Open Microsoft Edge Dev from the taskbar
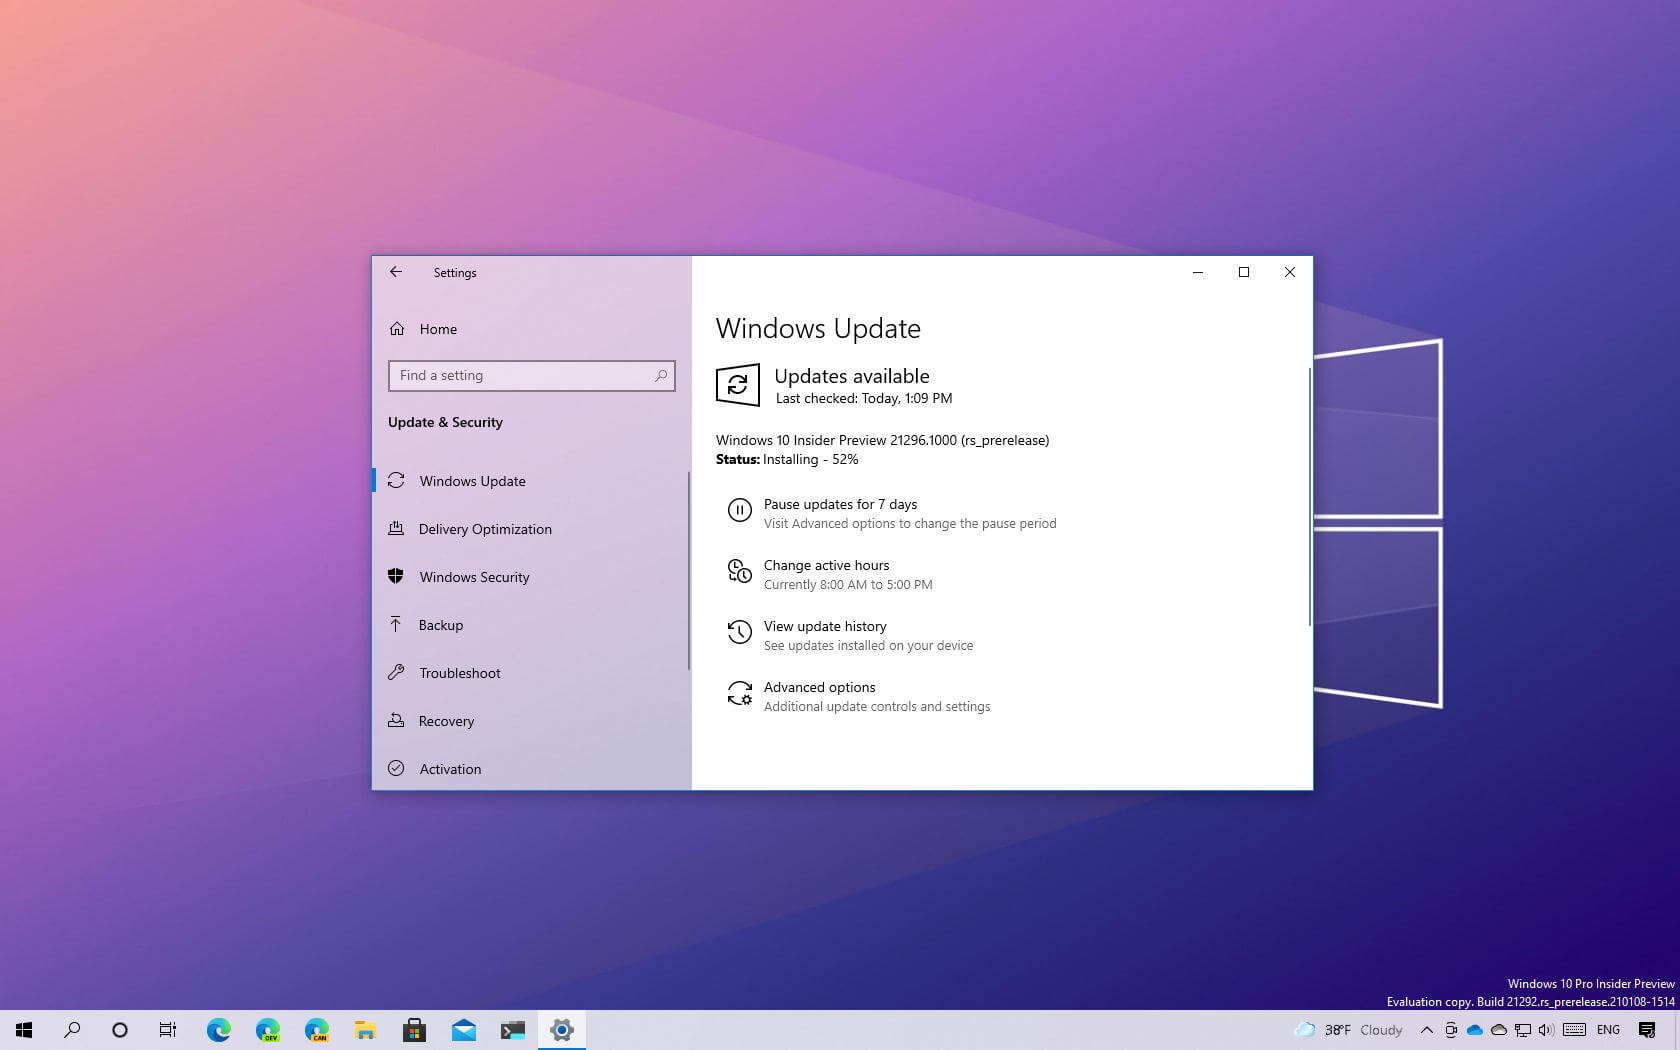Screen dimensions: 1680x1050 267,1029
